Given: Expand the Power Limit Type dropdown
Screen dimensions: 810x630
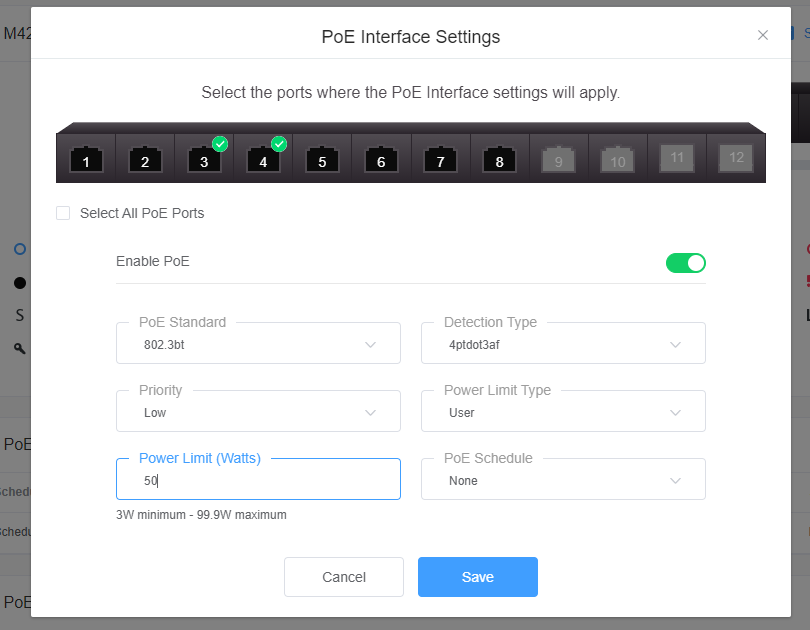Looking at the screenshot, I should tap(563, 412).
